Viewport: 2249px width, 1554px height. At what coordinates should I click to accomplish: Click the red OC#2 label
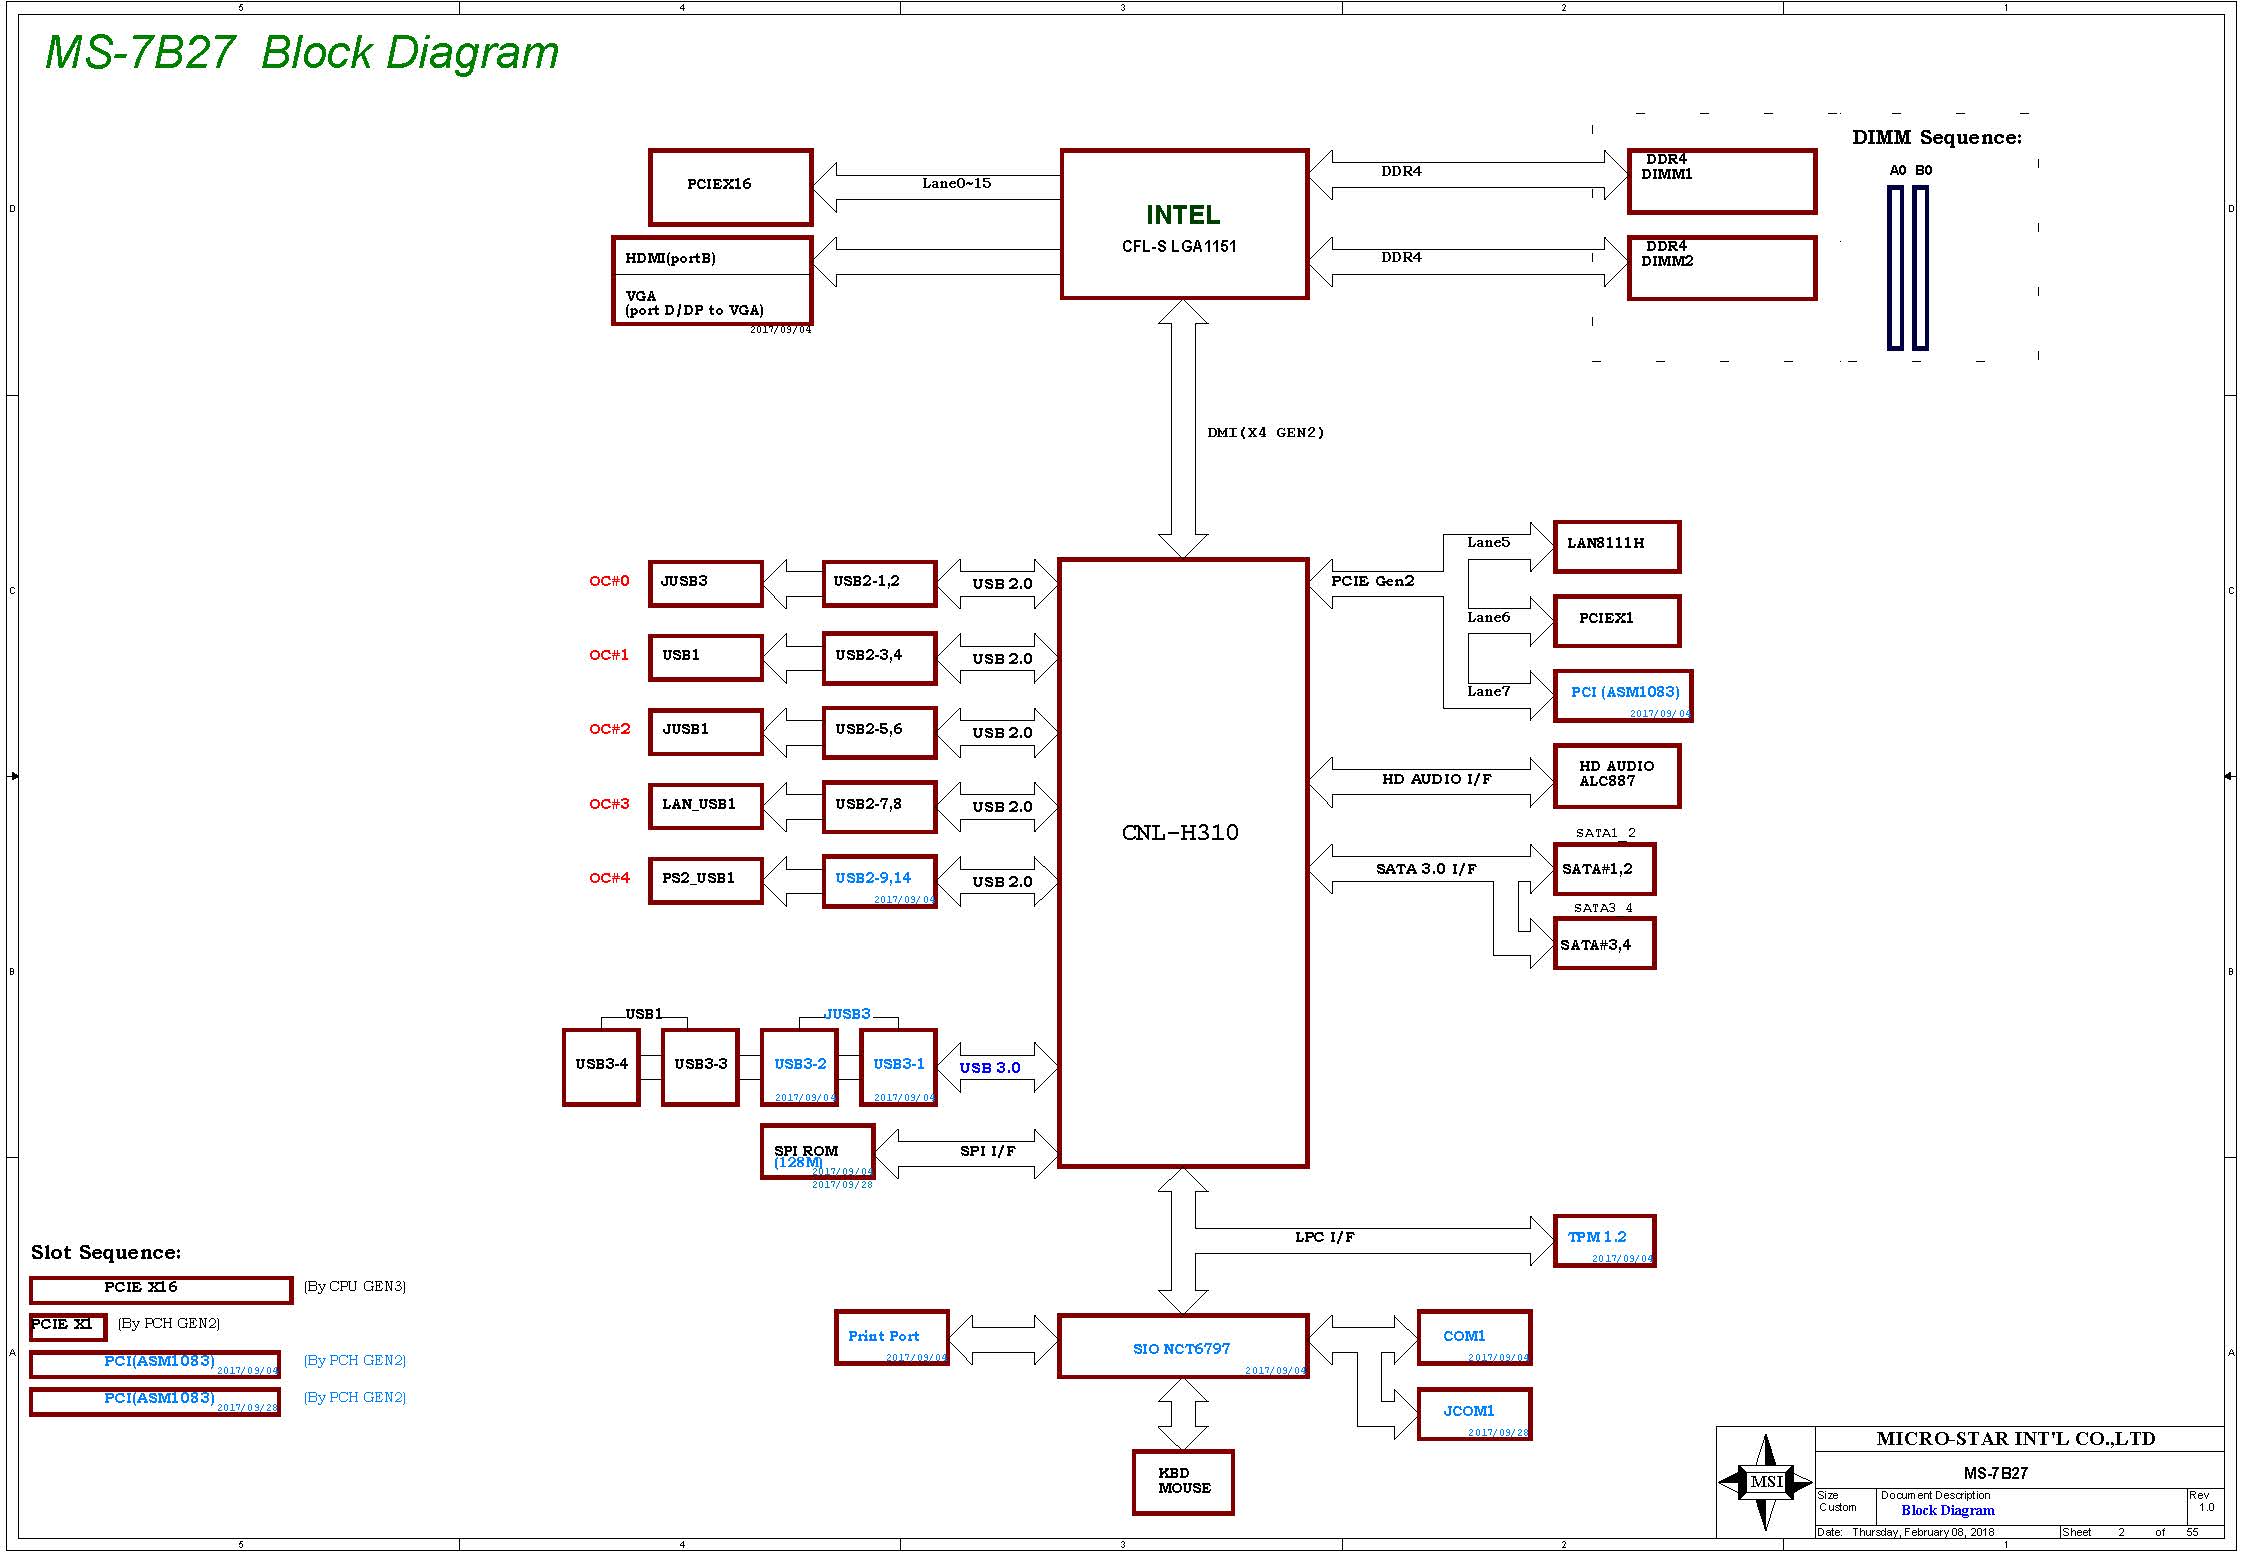(x=610, y=729)
